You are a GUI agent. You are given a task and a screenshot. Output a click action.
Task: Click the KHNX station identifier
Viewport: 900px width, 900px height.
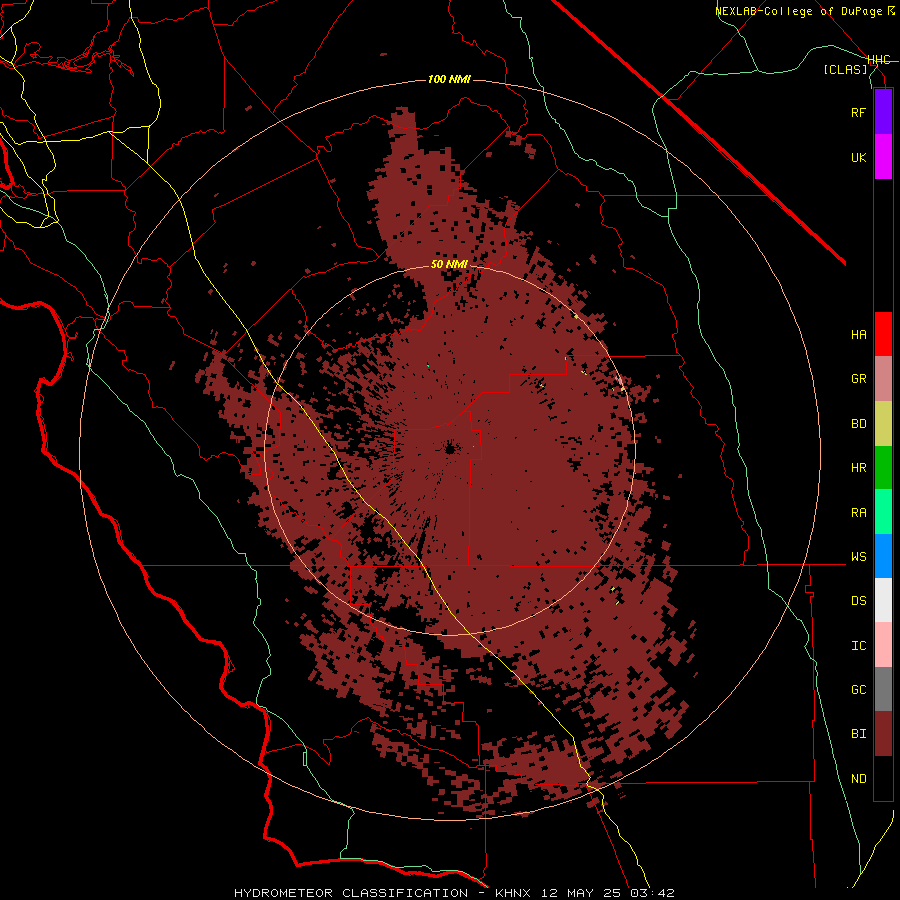click(x=513, y=893)
